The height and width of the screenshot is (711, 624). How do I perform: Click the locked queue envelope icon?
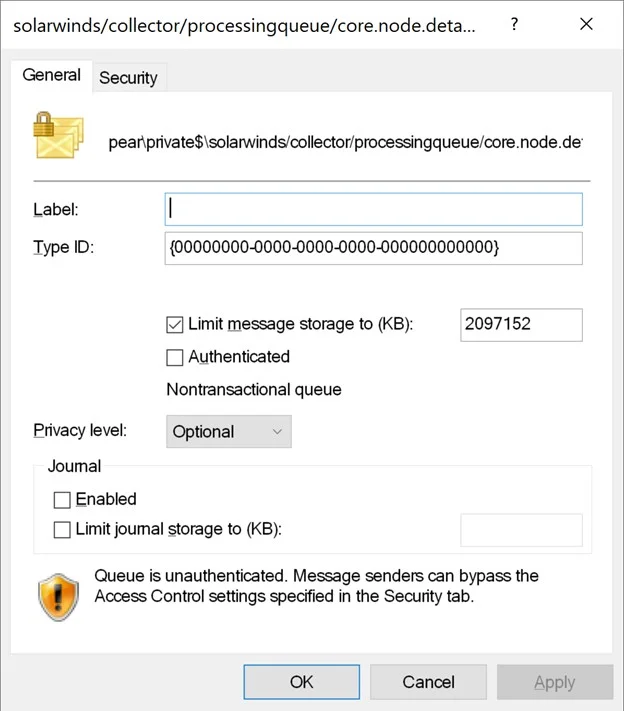coord(58,136)
